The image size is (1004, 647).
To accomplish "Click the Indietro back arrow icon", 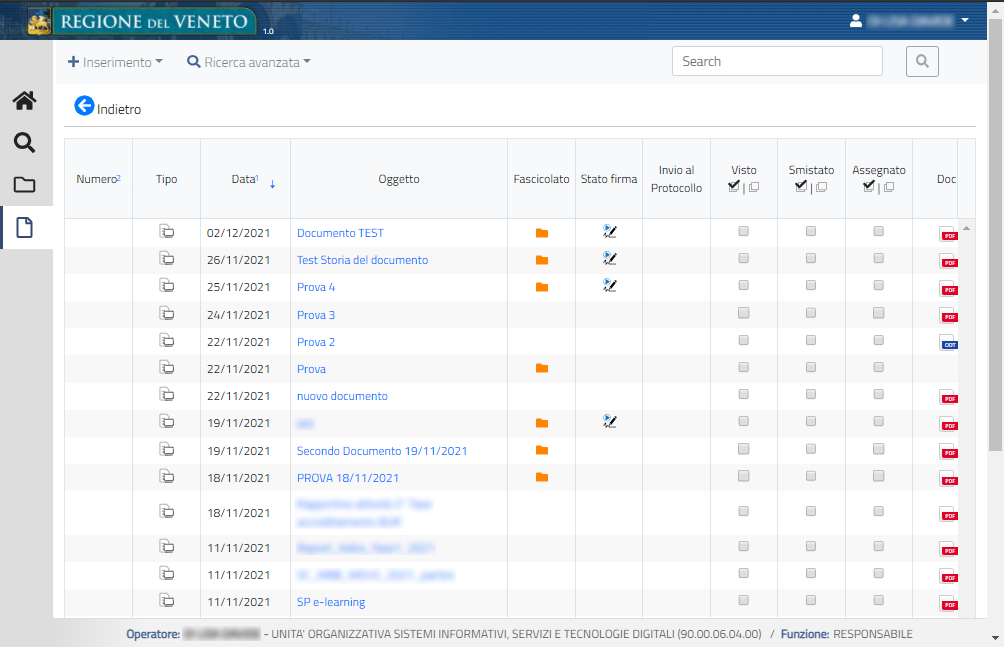I will pyautogui.click(x=84, y=106).
